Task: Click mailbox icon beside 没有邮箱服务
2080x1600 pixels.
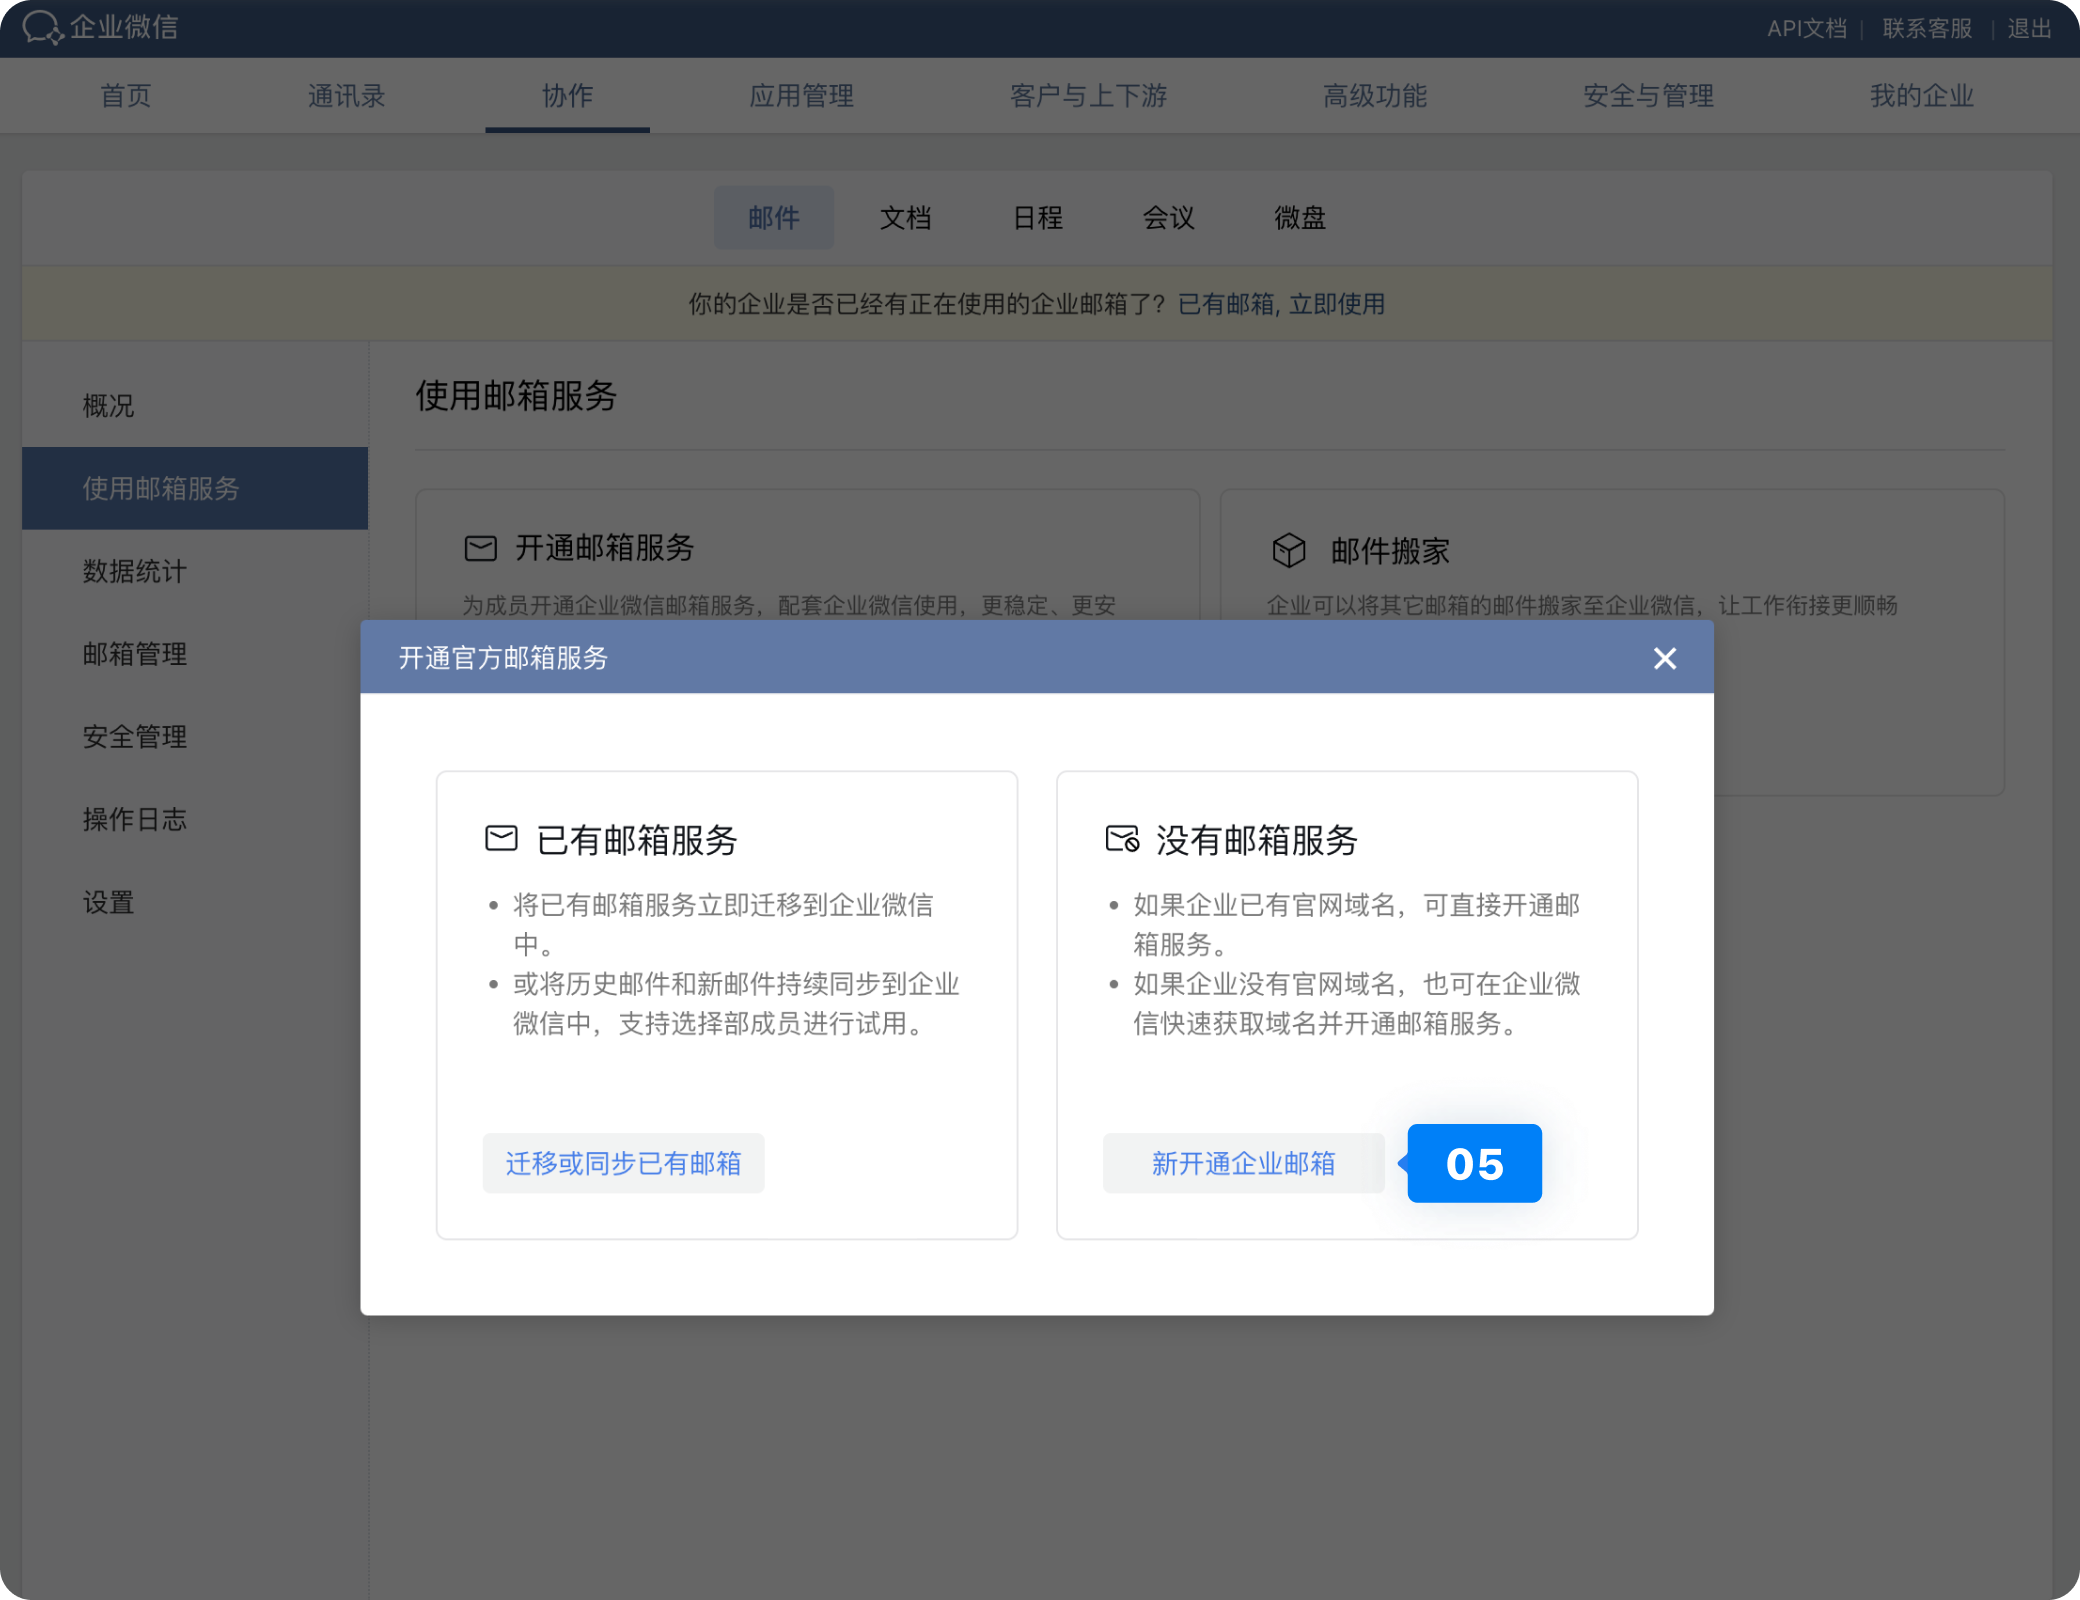Action: click(x=1121, y=838)
